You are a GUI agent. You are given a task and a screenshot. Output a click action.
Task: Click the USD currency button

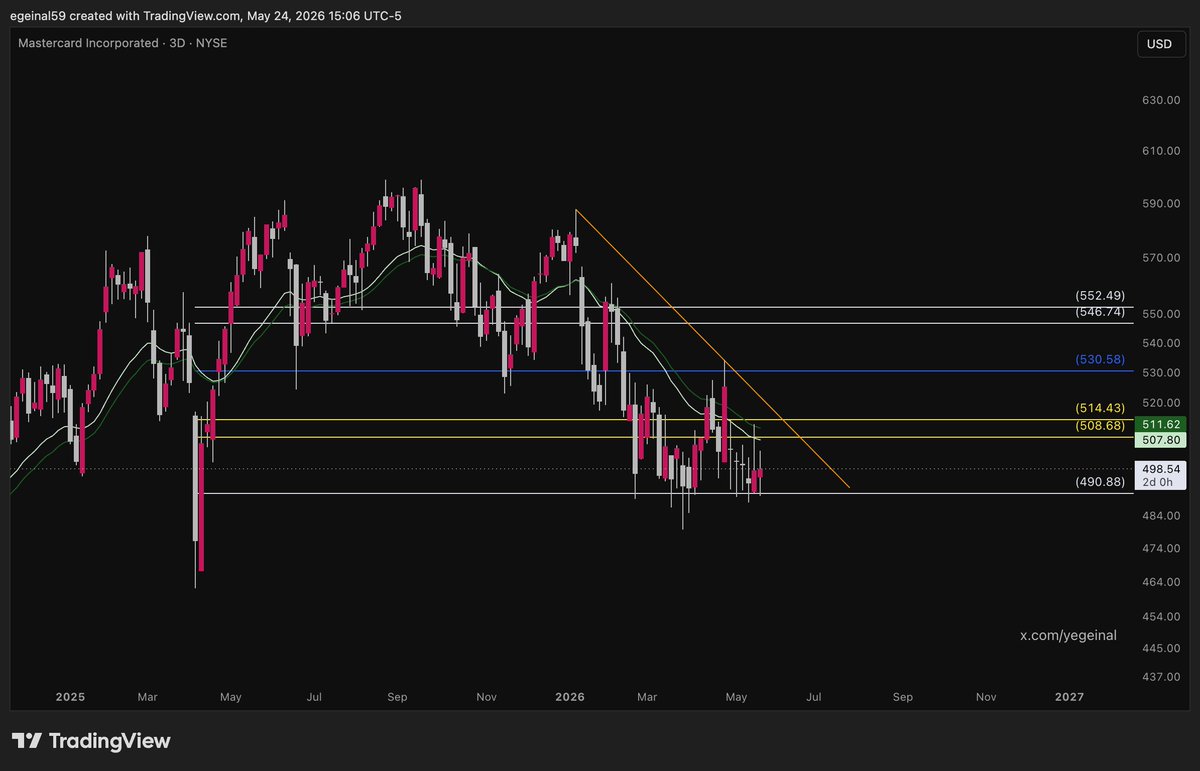coord(1159,44)
